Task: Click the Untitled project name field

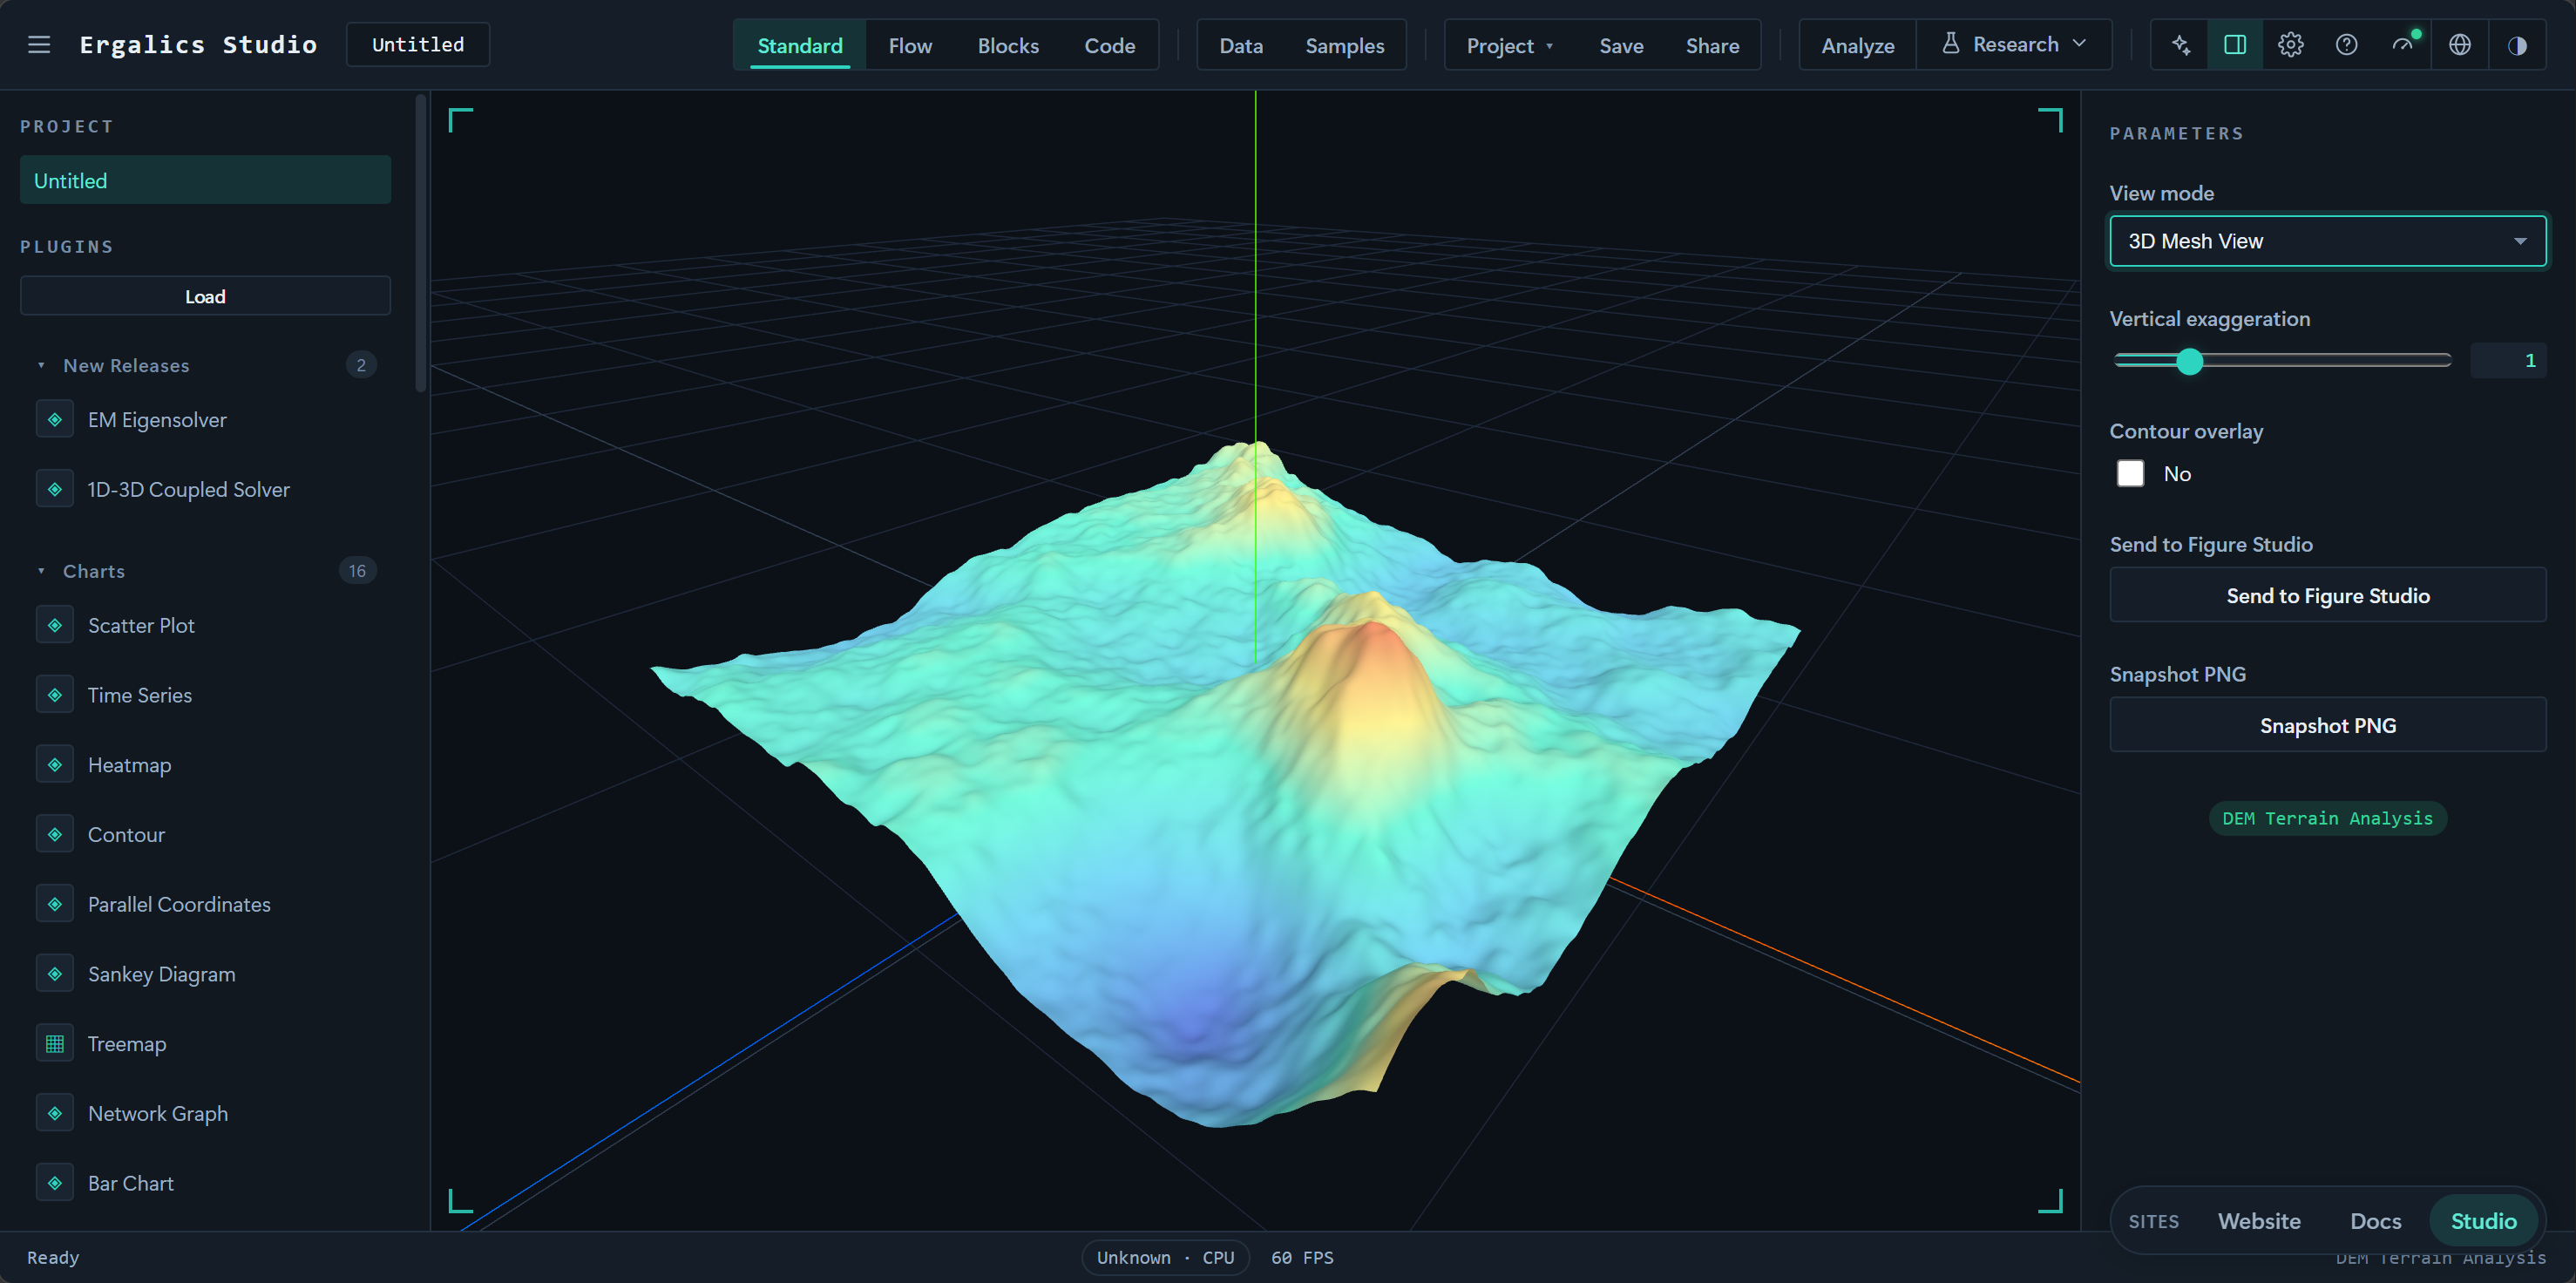Action: pos(418,44)
